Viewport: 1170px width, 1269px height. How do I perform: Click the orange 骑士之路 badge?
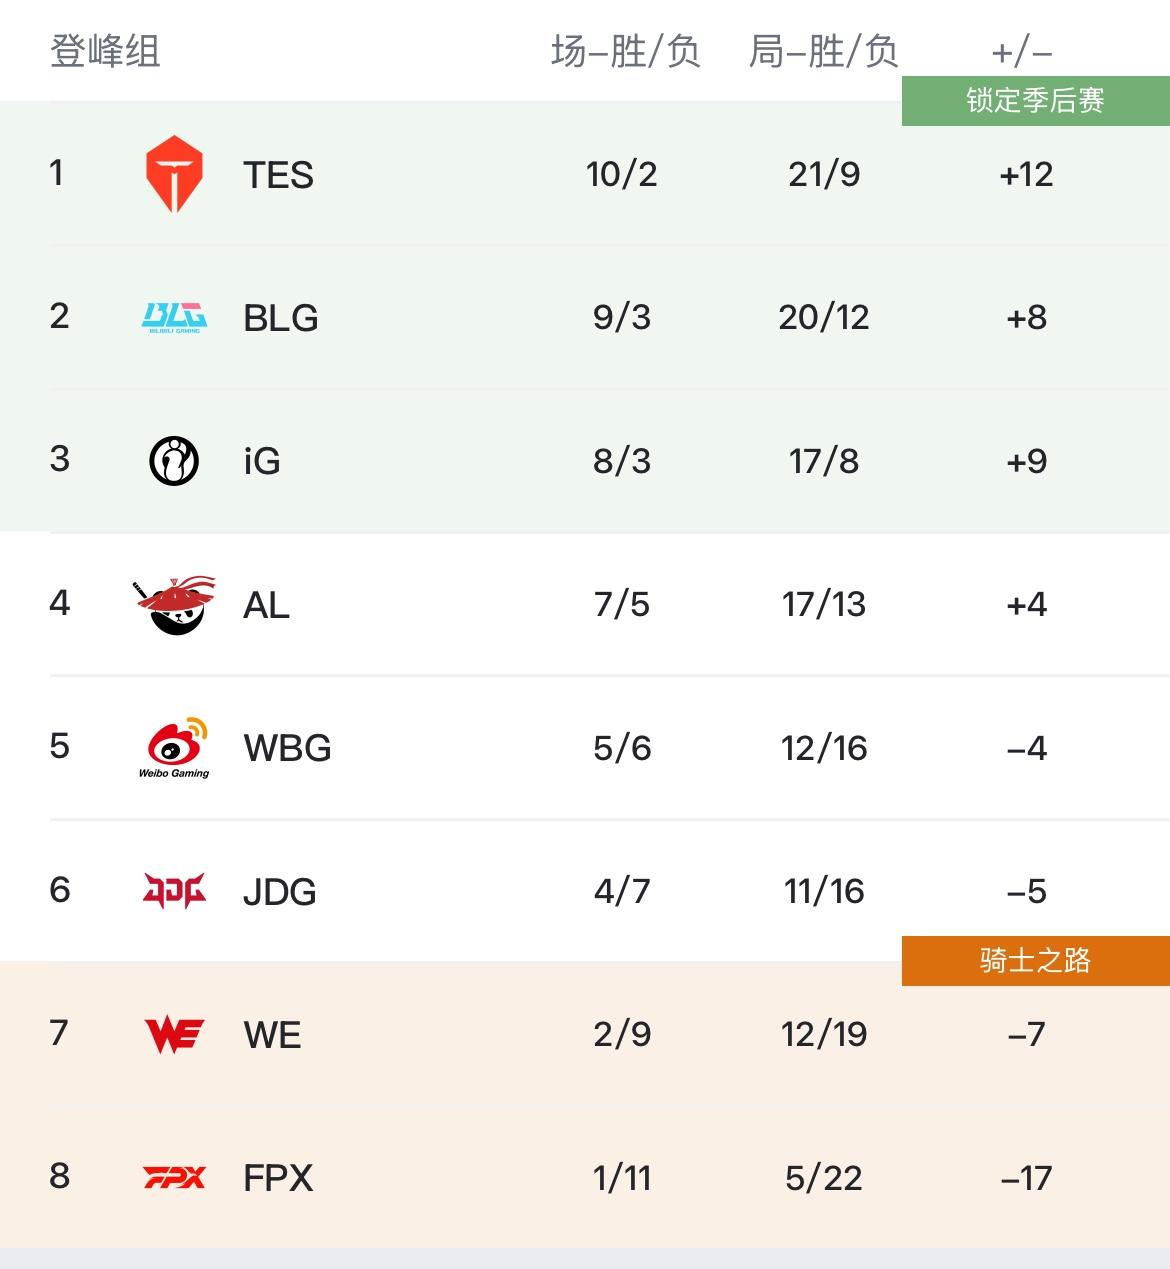pos(1035,961)
